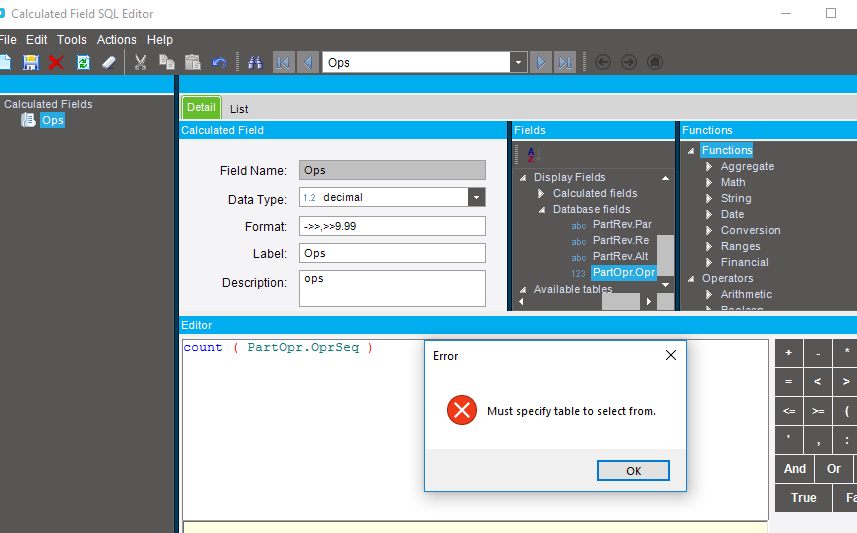Click the plus operator button
This screenshot has width=857, height=533.
[x=789, y=353]
